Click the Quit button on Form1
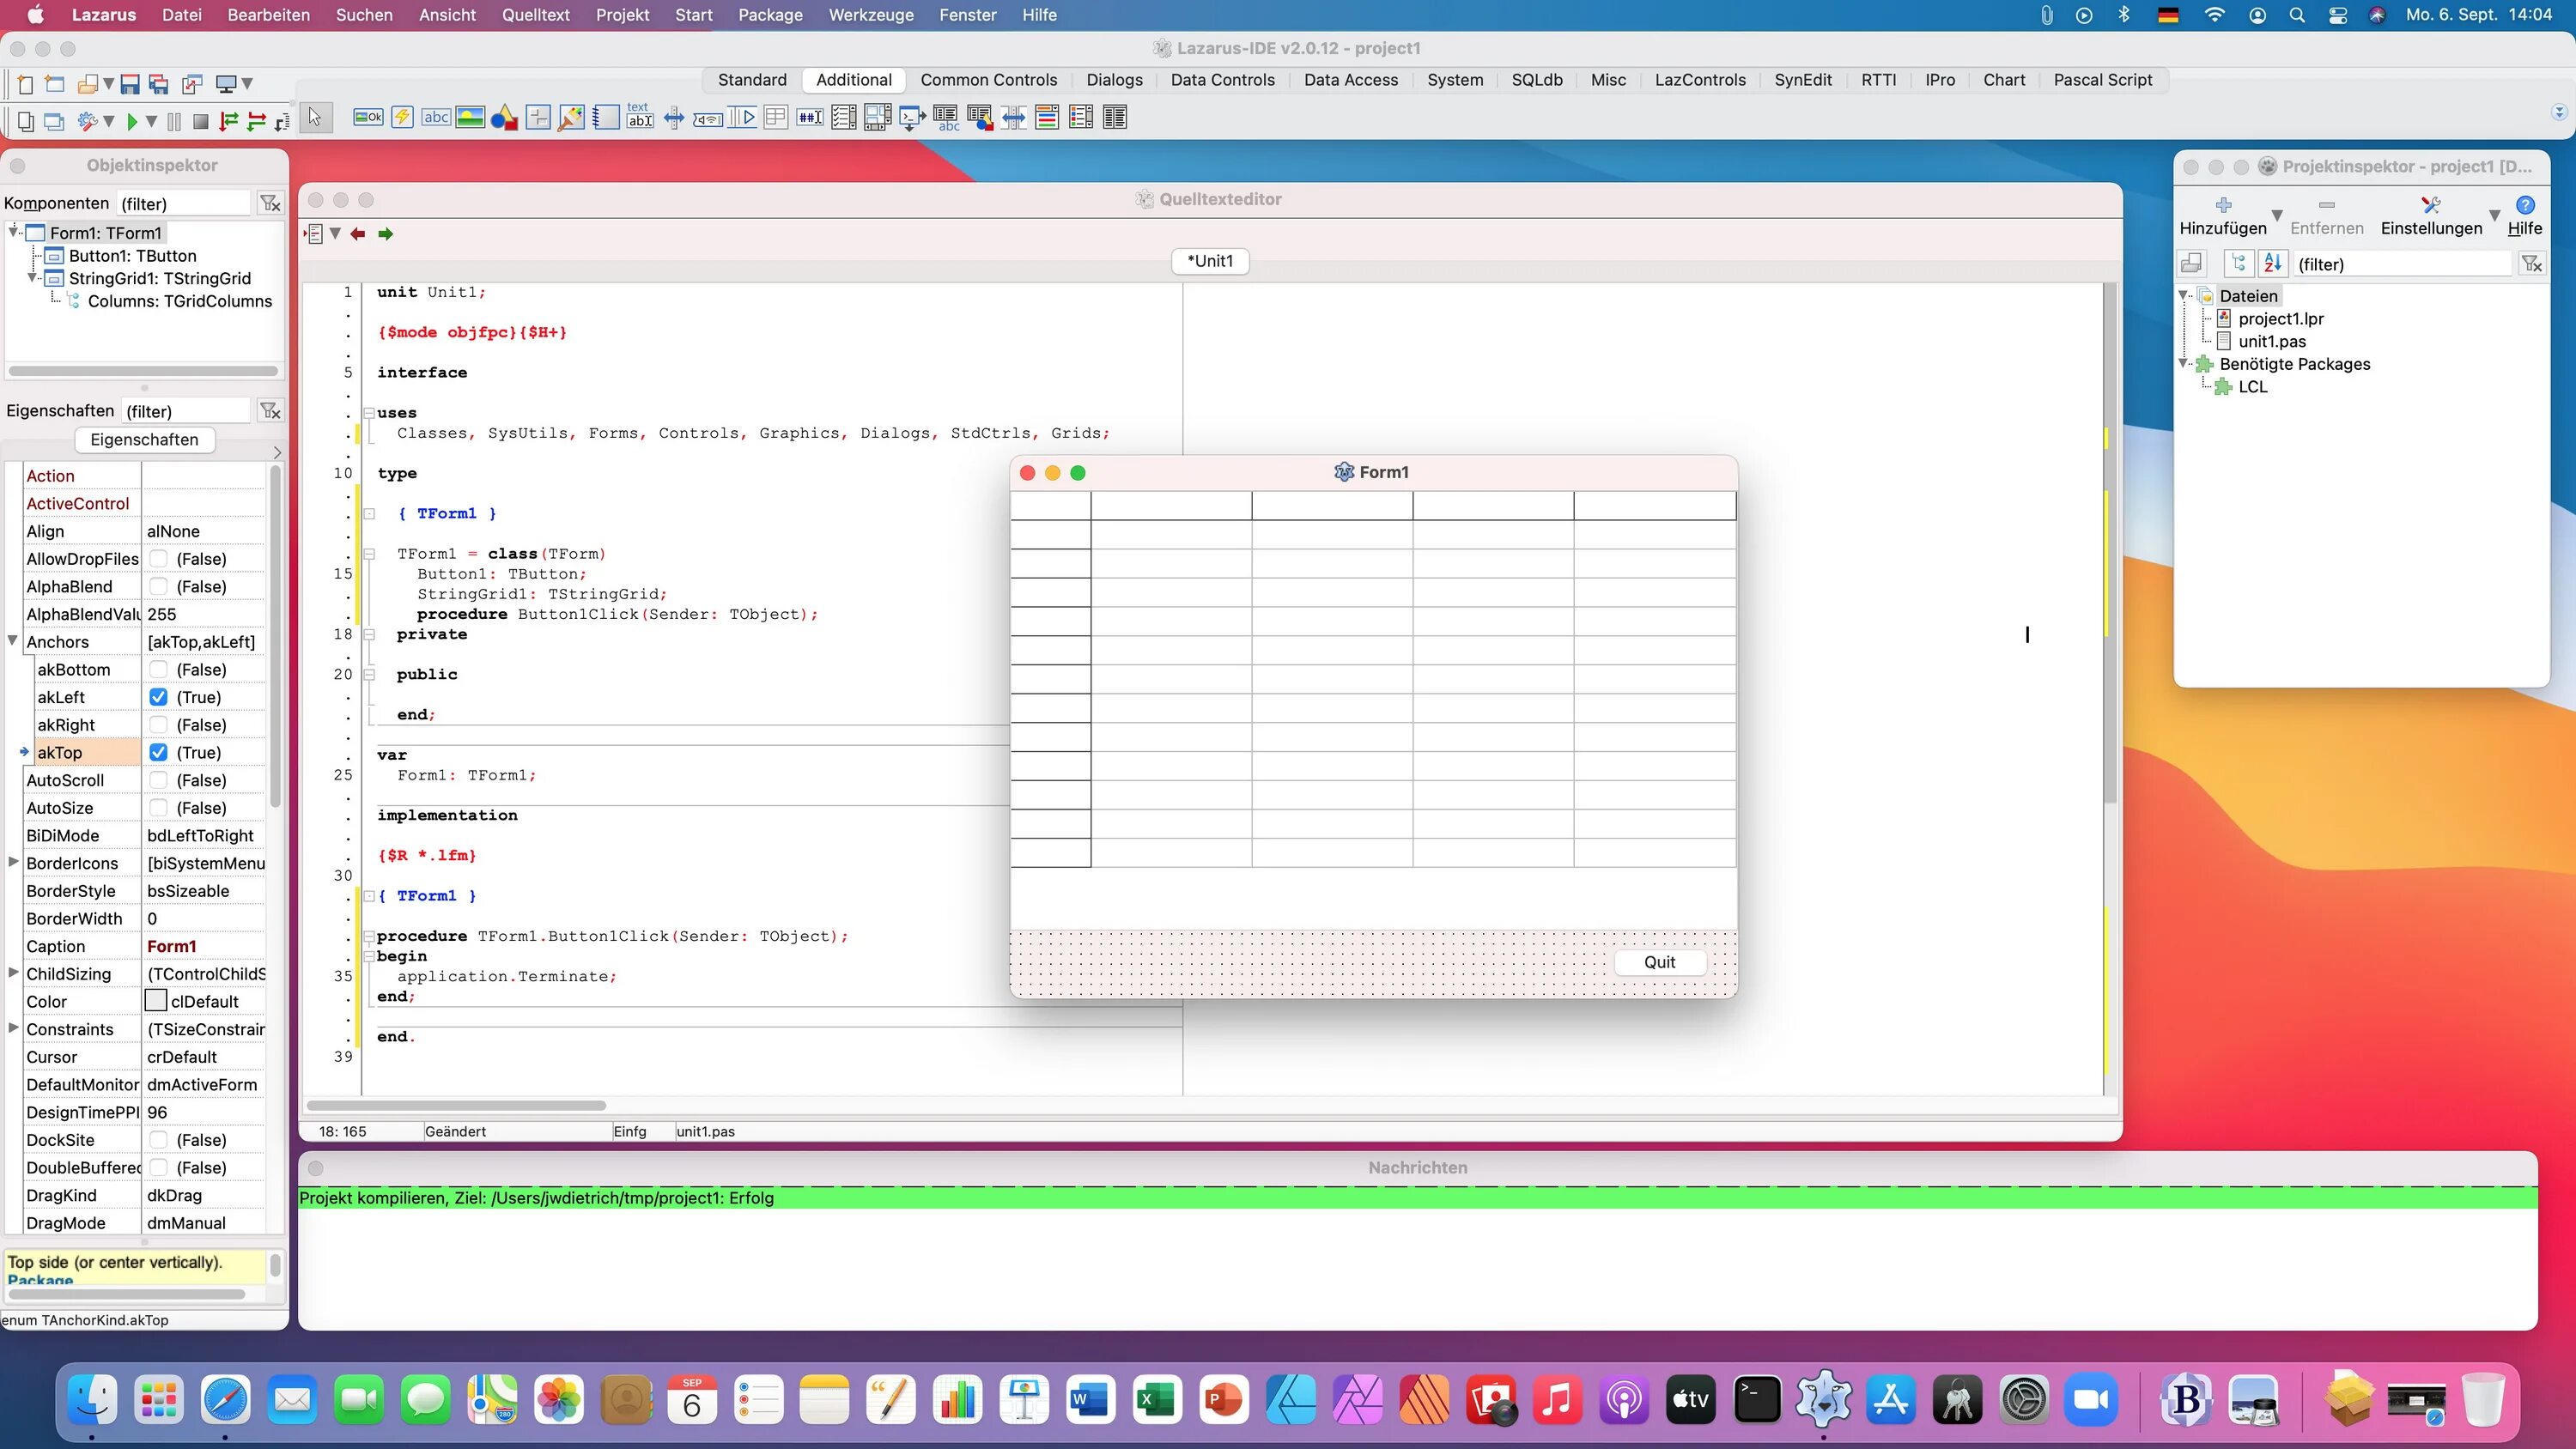Screen dimensions: 2576x1449 click(x=1659, y=961)
